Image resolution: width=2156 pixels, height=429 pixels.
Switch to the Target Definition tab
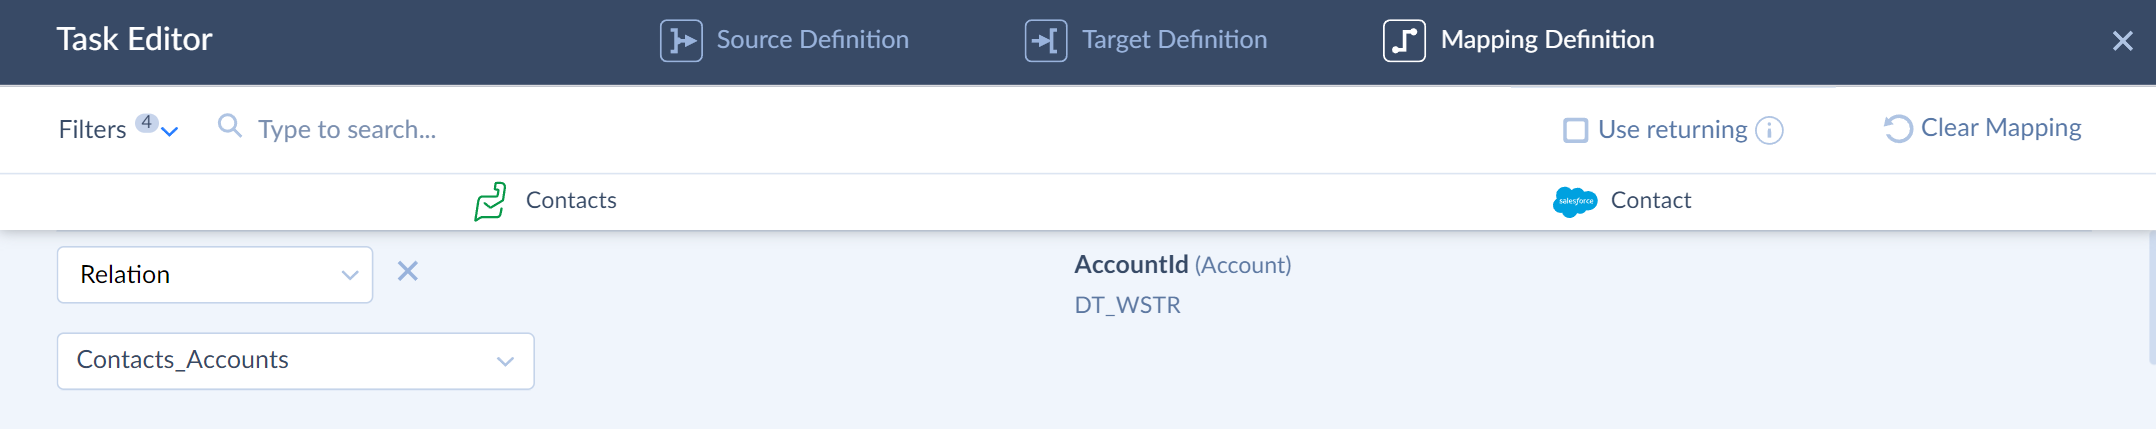tap(1147, 41)
